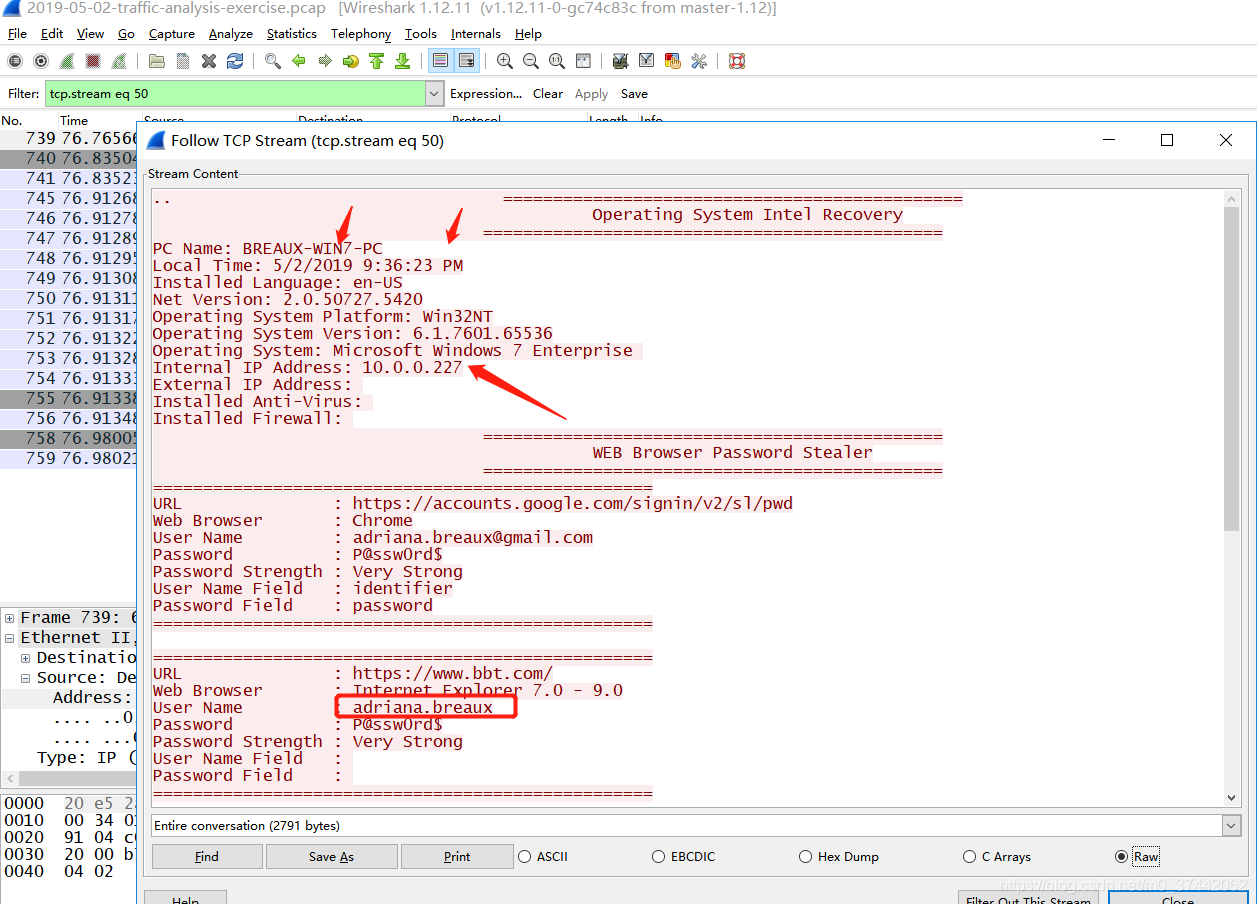Open the Statistics menu
The image size is (1257, 904).
292,34
